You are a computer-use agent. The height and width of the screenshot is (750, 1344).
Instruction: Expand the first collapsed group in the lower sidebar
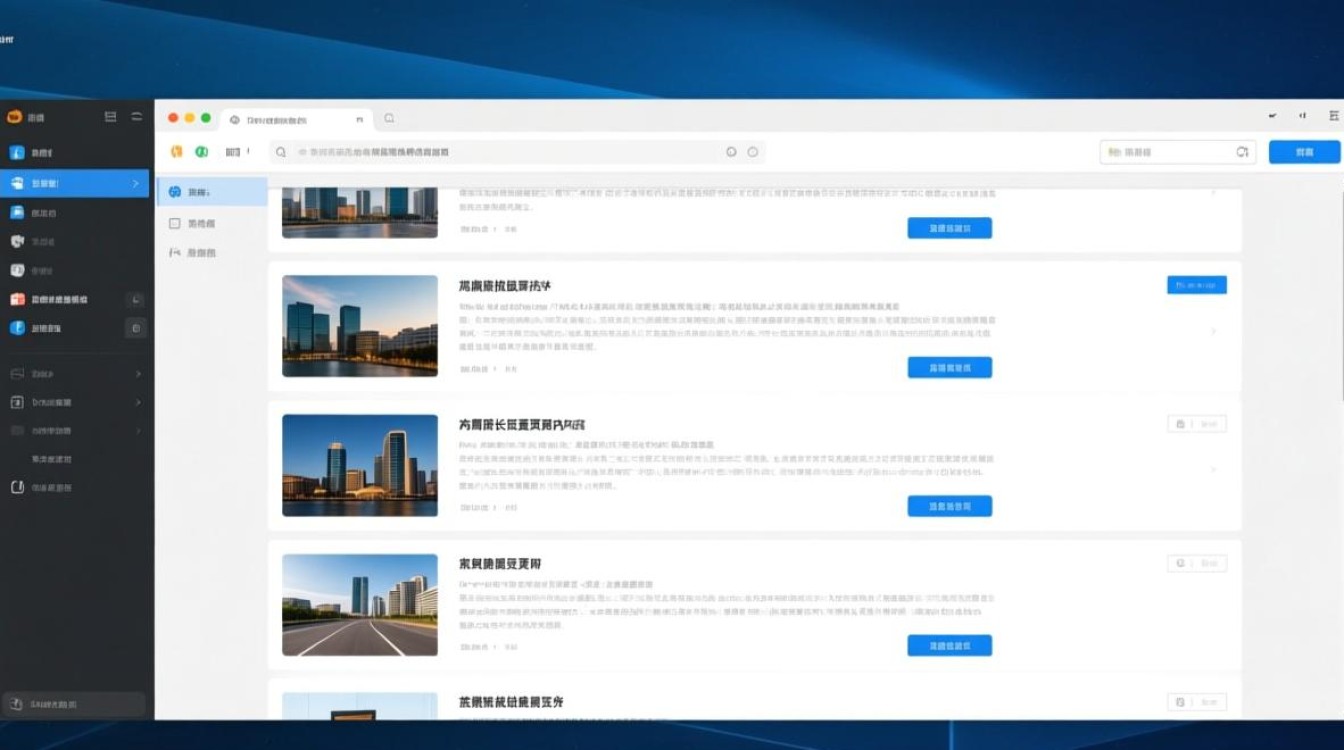click(x=139, y=373)
